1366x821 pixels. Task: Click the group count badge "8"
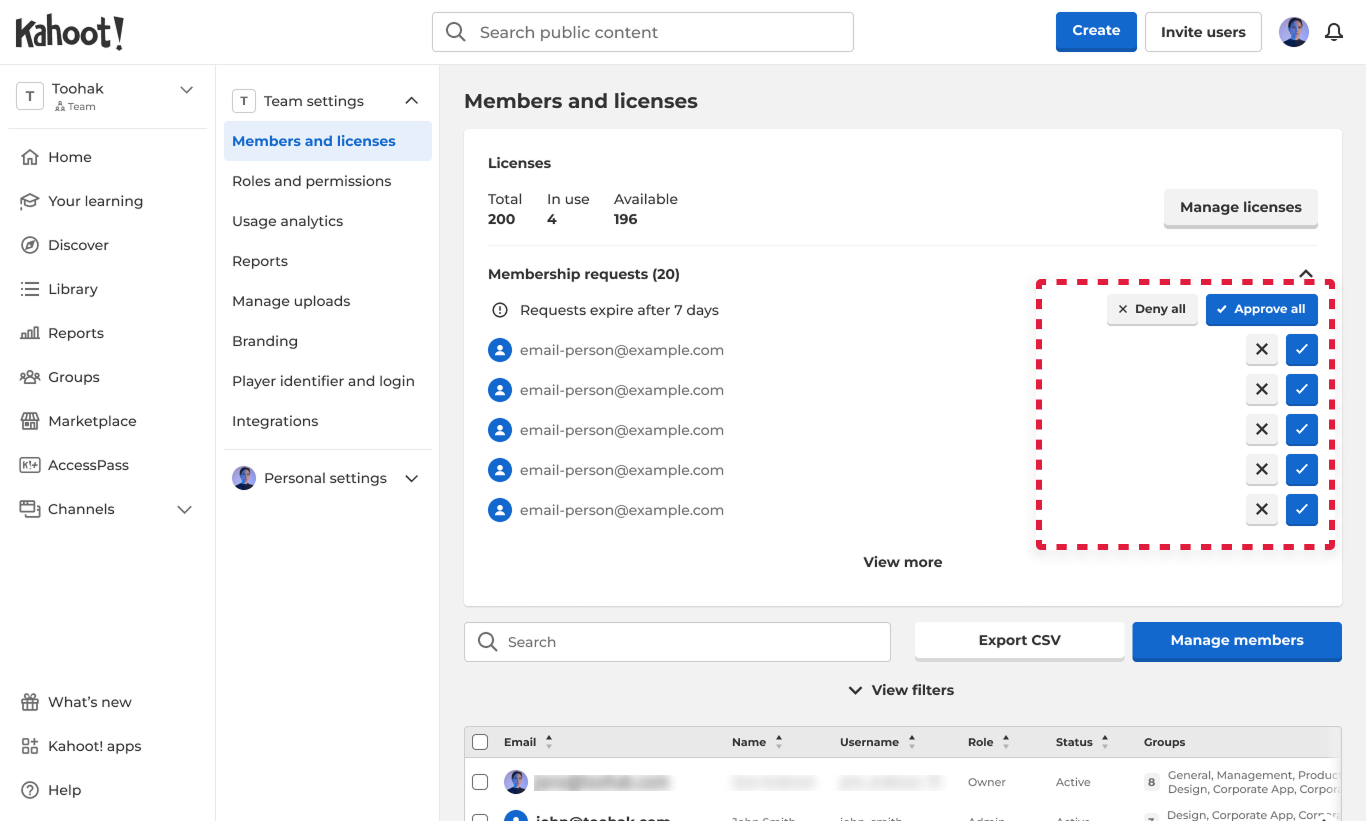tap(1152, 782)
